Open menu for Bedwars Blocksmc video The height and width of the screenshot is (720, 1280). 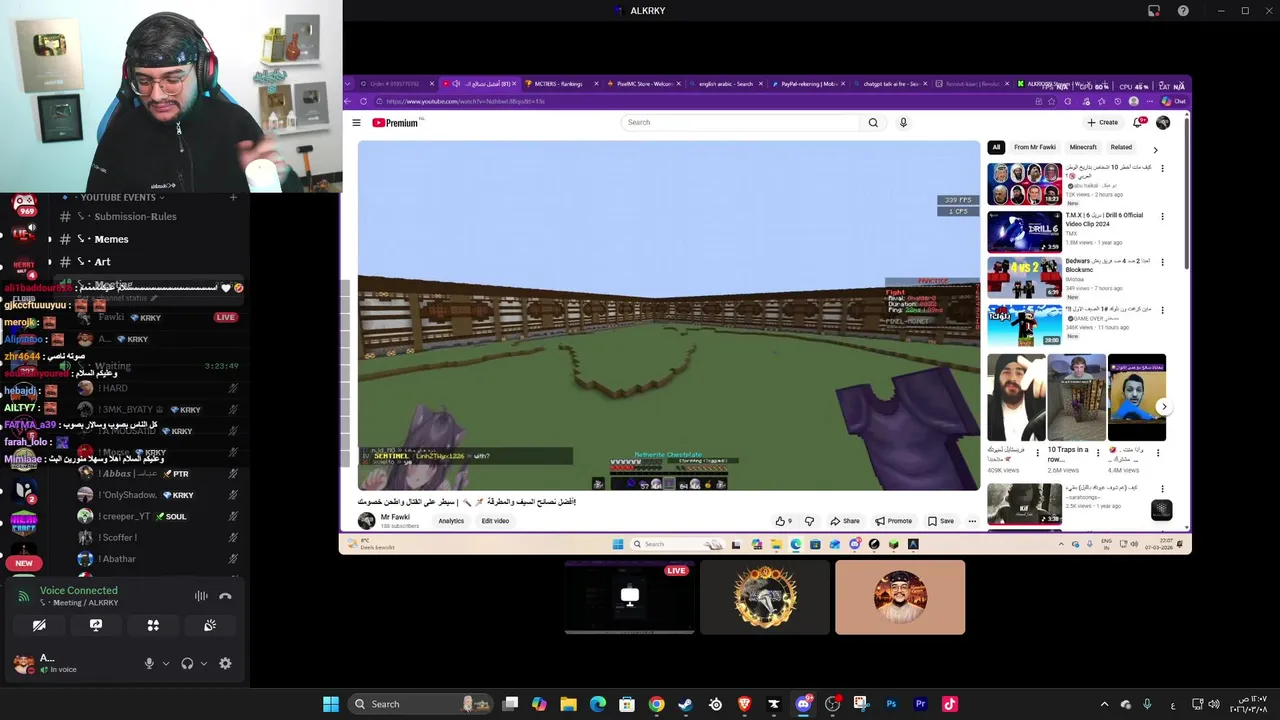(1162, 263)
